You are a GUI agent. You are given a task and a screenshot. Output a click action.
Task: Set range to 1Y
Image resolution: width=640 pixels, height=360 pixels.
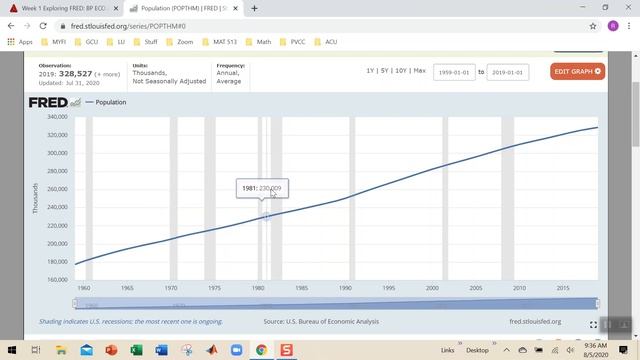tap(370, 71)
